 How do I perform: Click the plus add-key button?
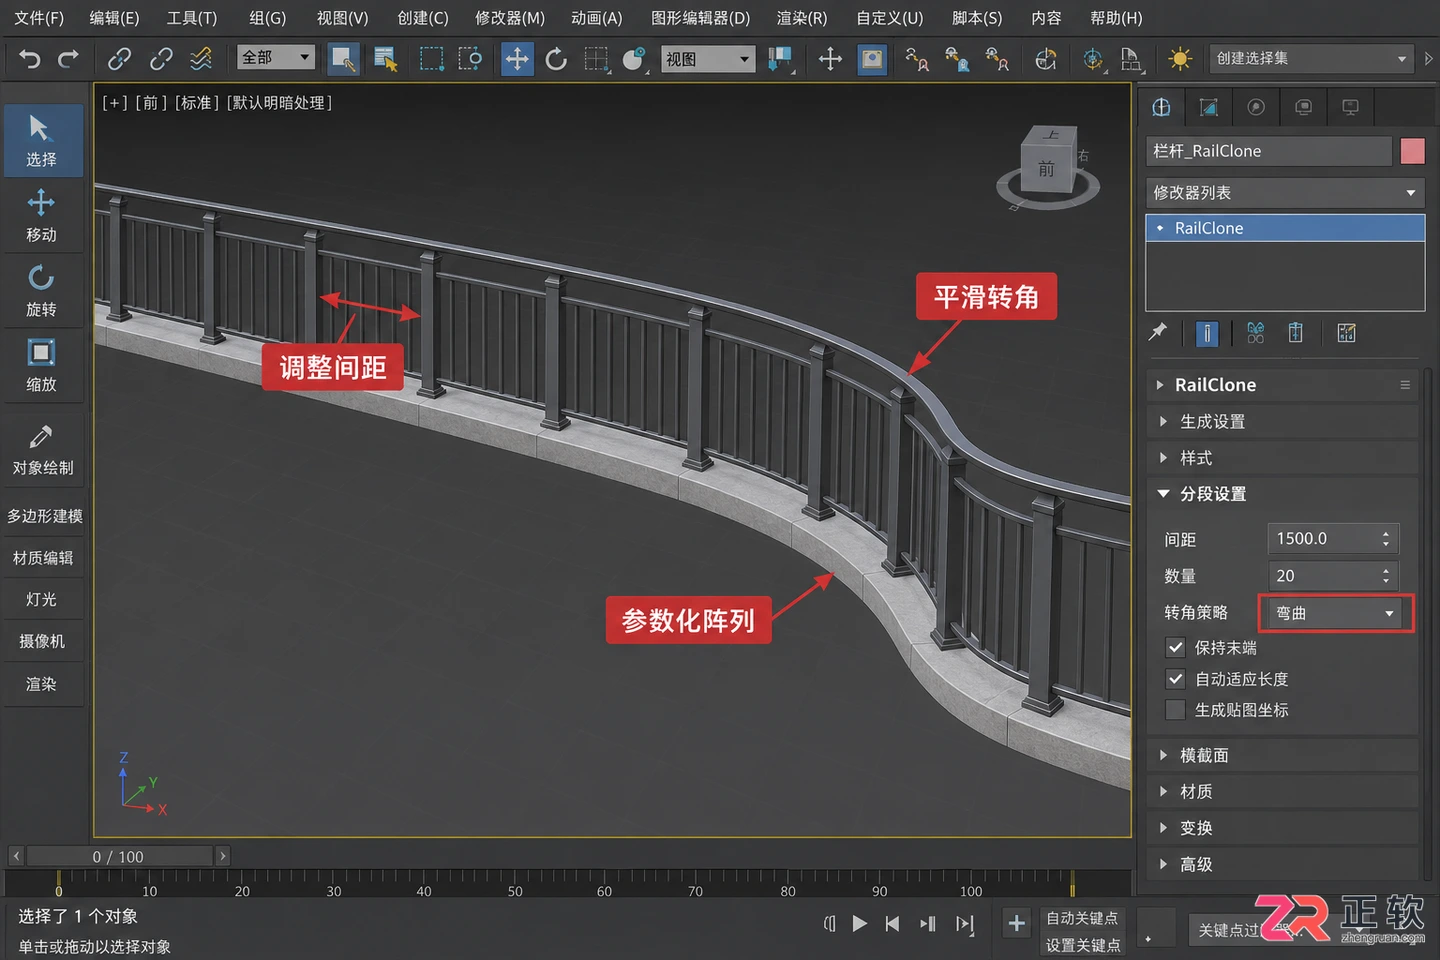click(x=1016, y=924)
